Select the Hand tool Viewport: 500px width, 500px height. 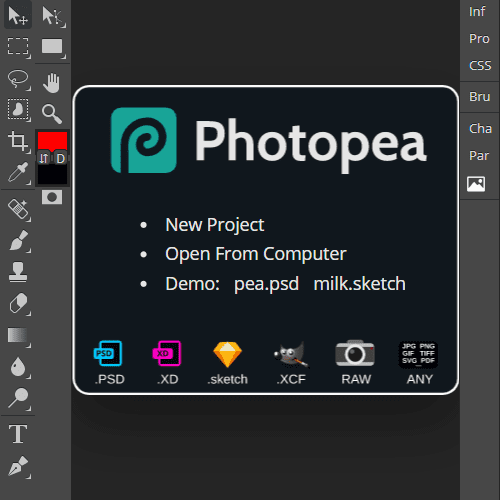pyautogui.click(x=52, y=83)
